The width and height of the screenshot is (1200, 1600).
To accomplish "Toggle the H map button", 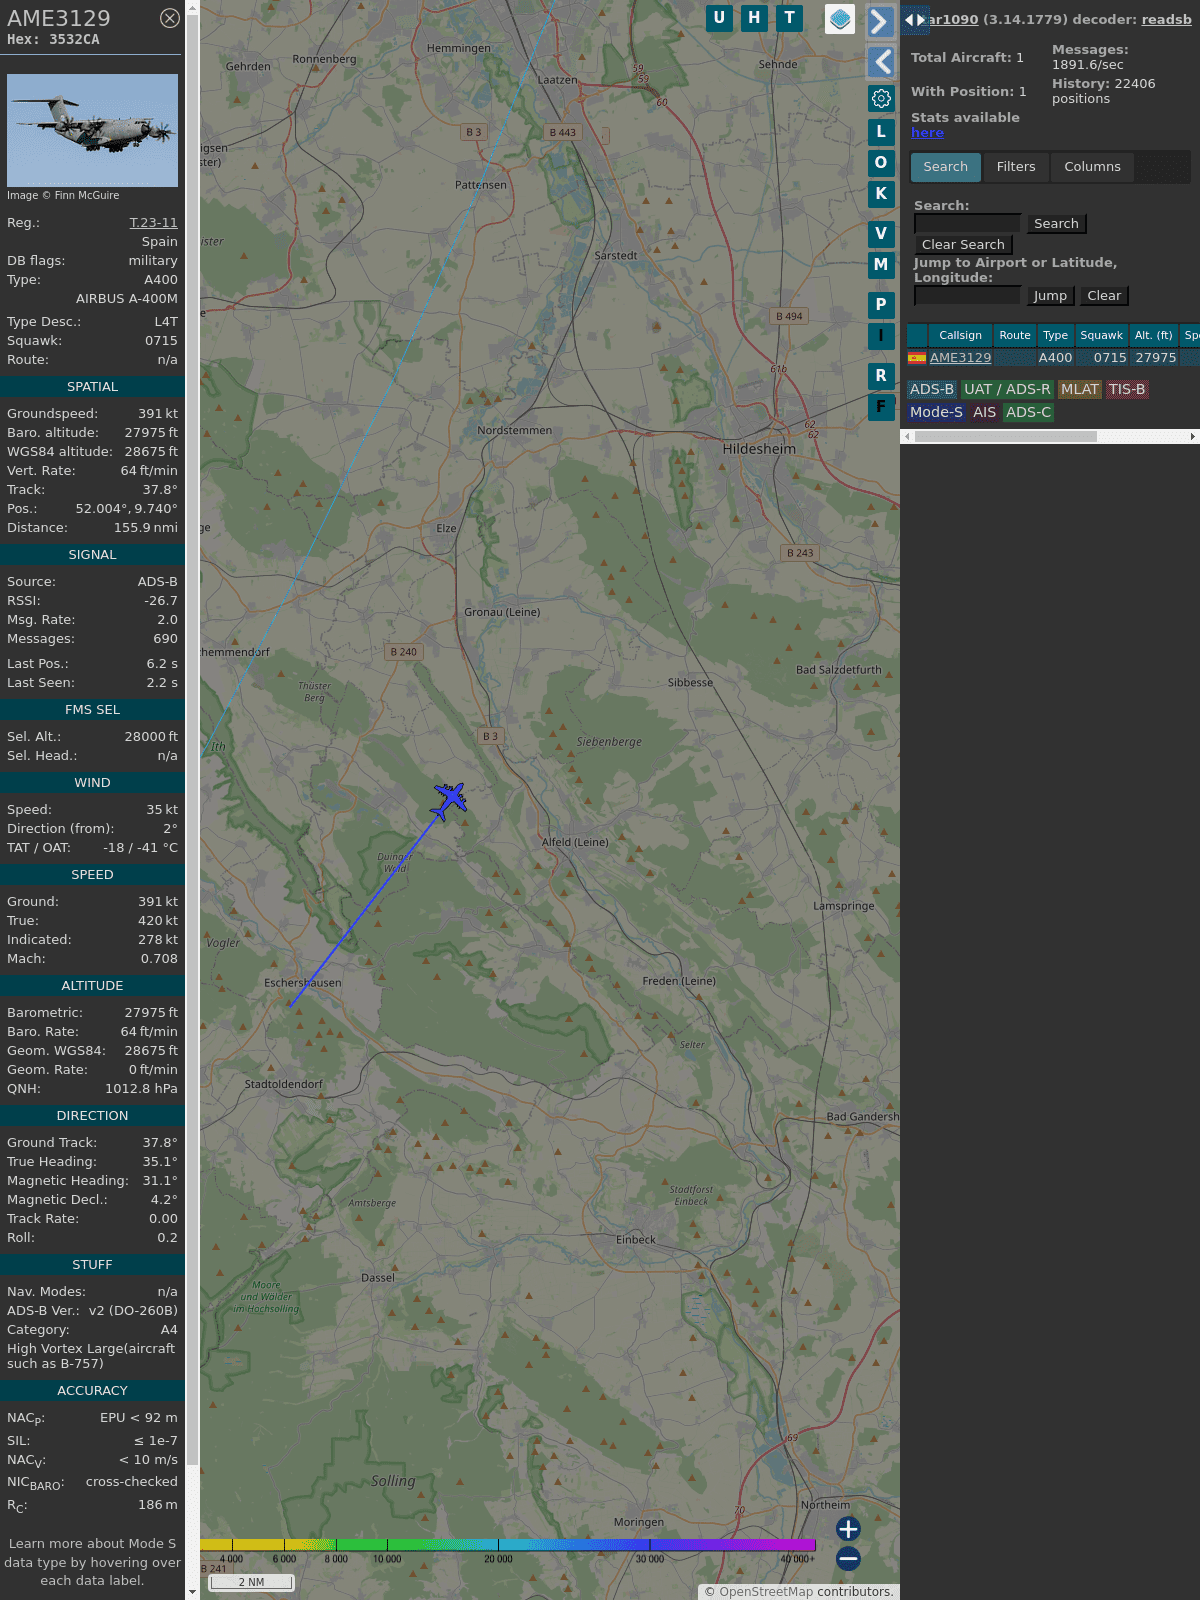I will point(754,18).
